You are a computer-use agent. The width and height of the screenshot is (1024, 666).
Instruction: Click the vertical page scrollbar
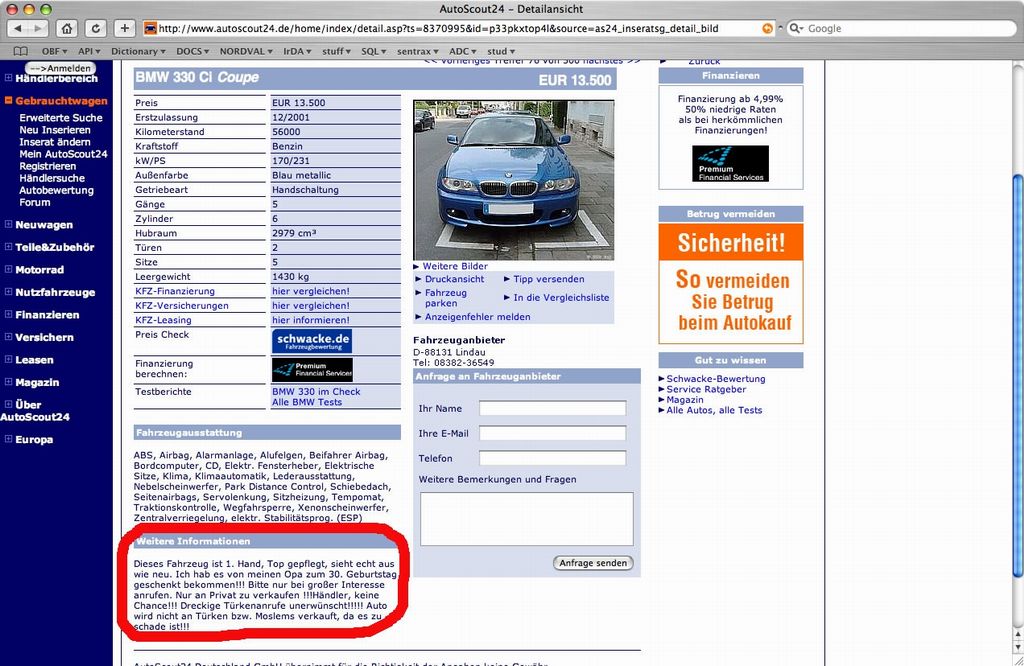(x=1017, y=375)
